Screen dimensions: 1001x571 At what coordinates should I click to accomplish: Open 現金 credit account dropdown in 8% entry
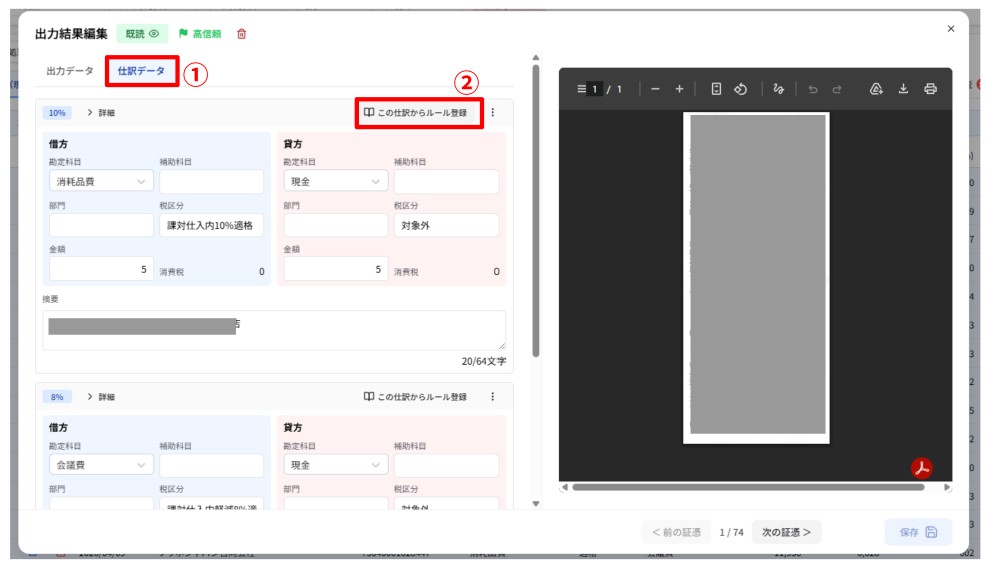coord(336,465)
